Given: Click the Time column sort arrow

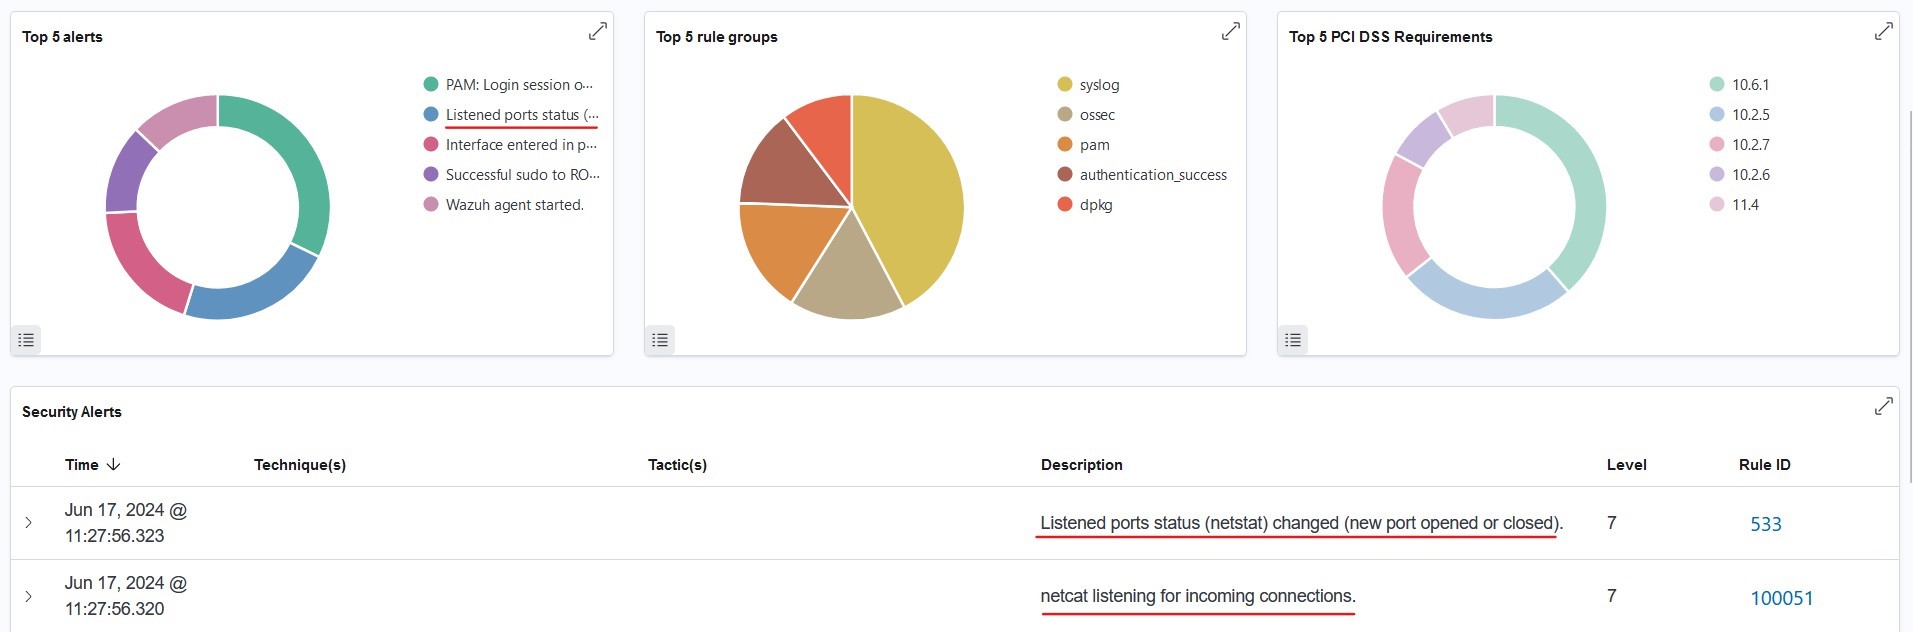Looking at the screenshot, I should [x=113, y=464].
